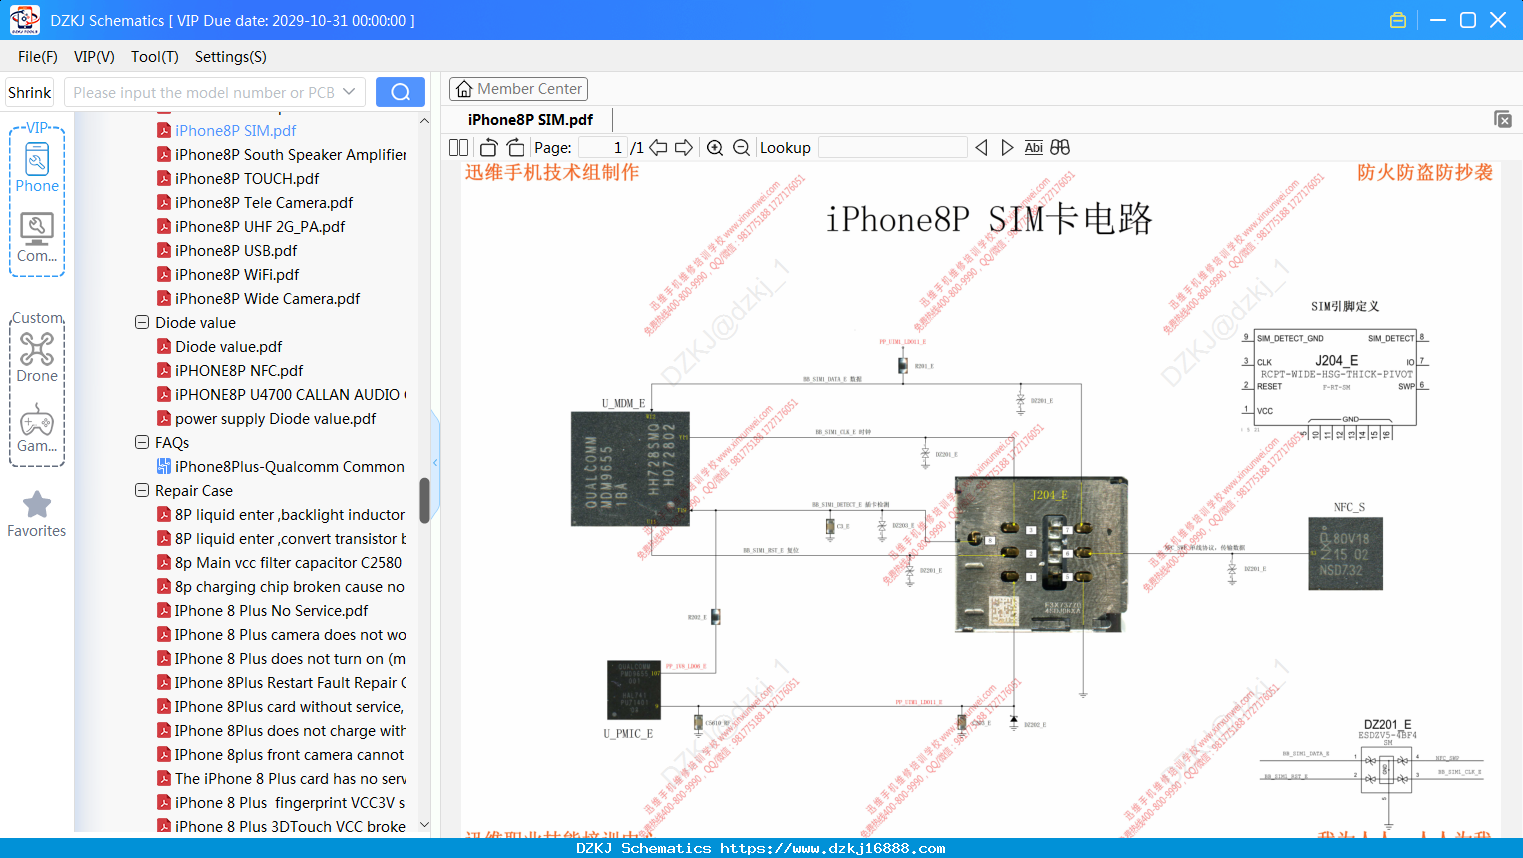The image size is (1523, 858).
Task: Click the yellow briefcase icon in title bar
Action: [x=1398, y=20]
